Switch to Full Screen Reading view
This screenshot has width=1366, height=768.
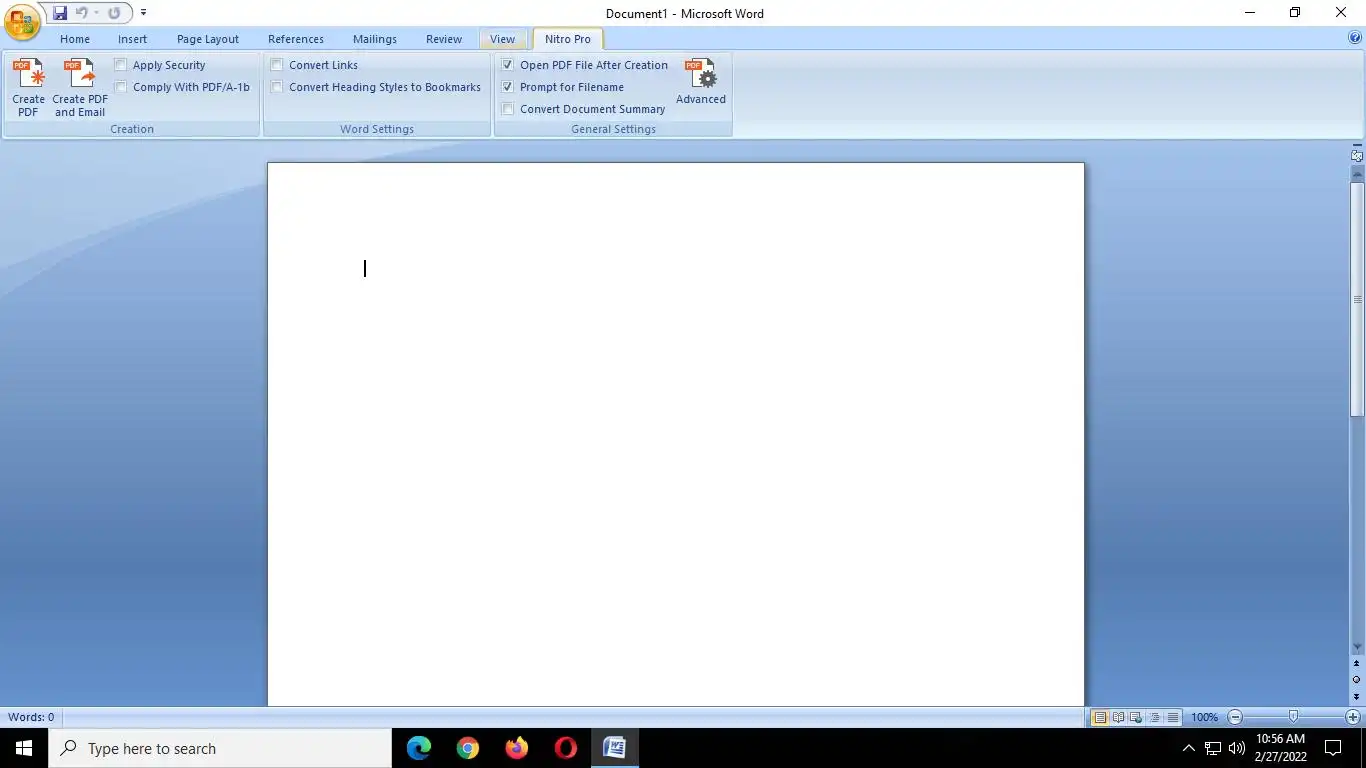coord(1118,717)
